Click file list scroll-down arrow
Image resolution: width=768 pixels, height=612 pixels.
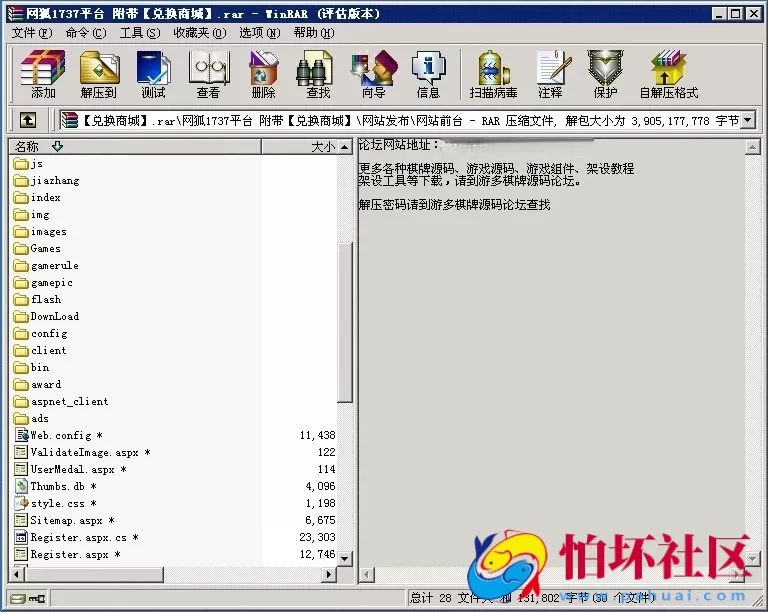(345, 558)
